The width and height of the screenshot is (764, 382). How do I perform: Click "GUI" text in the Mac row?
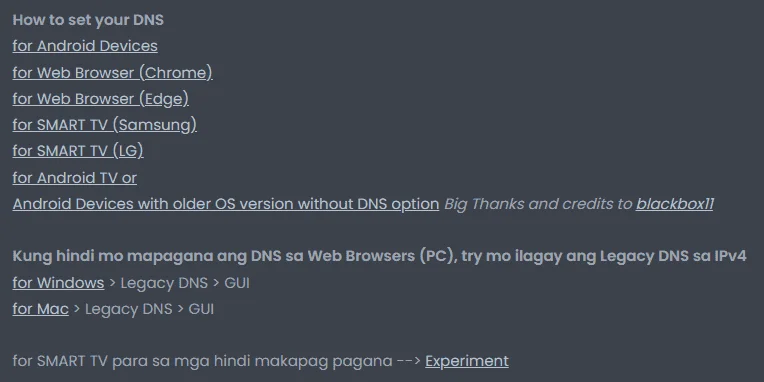coord(201,309)
